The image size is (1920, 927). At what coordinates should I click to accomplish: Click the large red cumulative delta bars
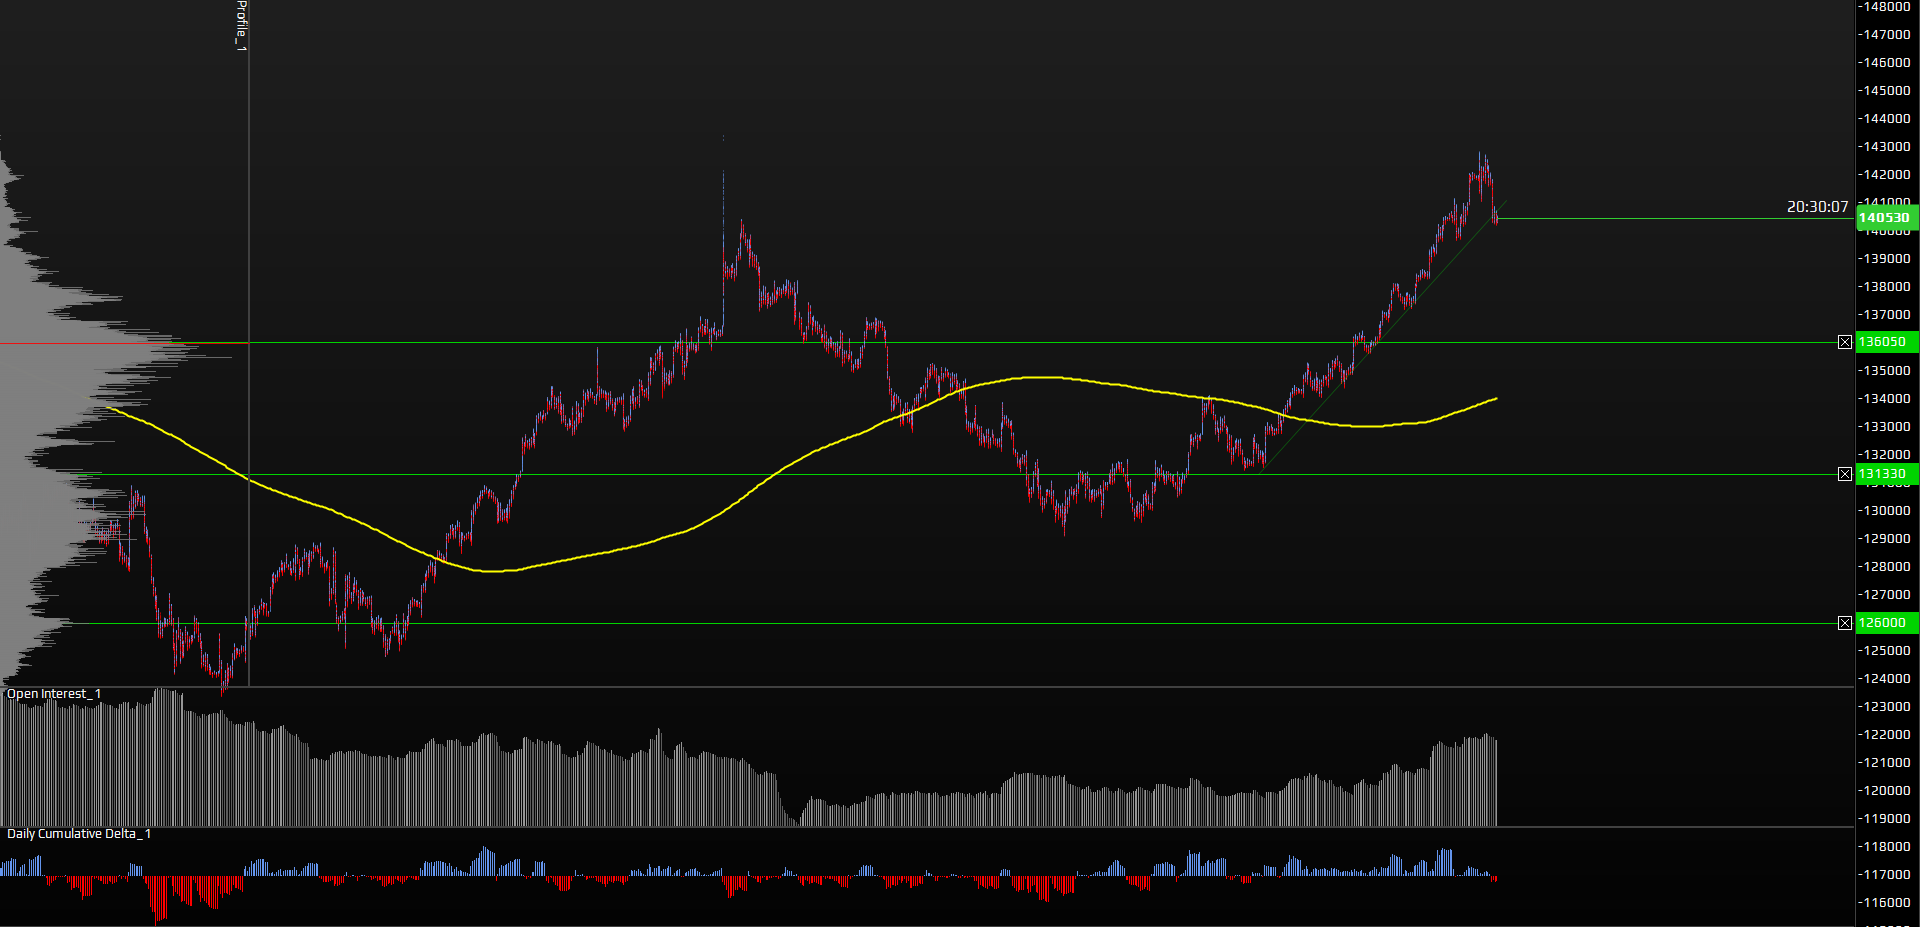tap(160, 895)
